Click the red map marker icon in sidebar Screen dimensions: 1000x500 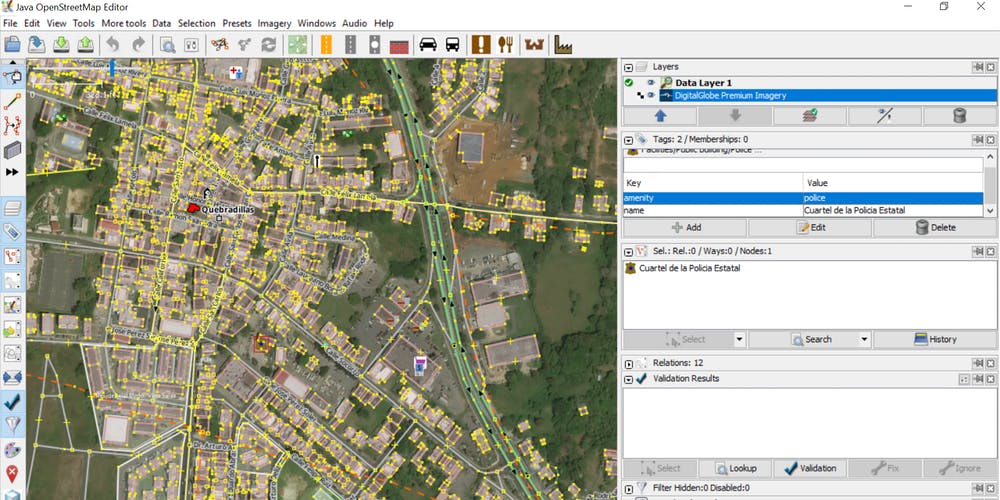pos(12,473)
